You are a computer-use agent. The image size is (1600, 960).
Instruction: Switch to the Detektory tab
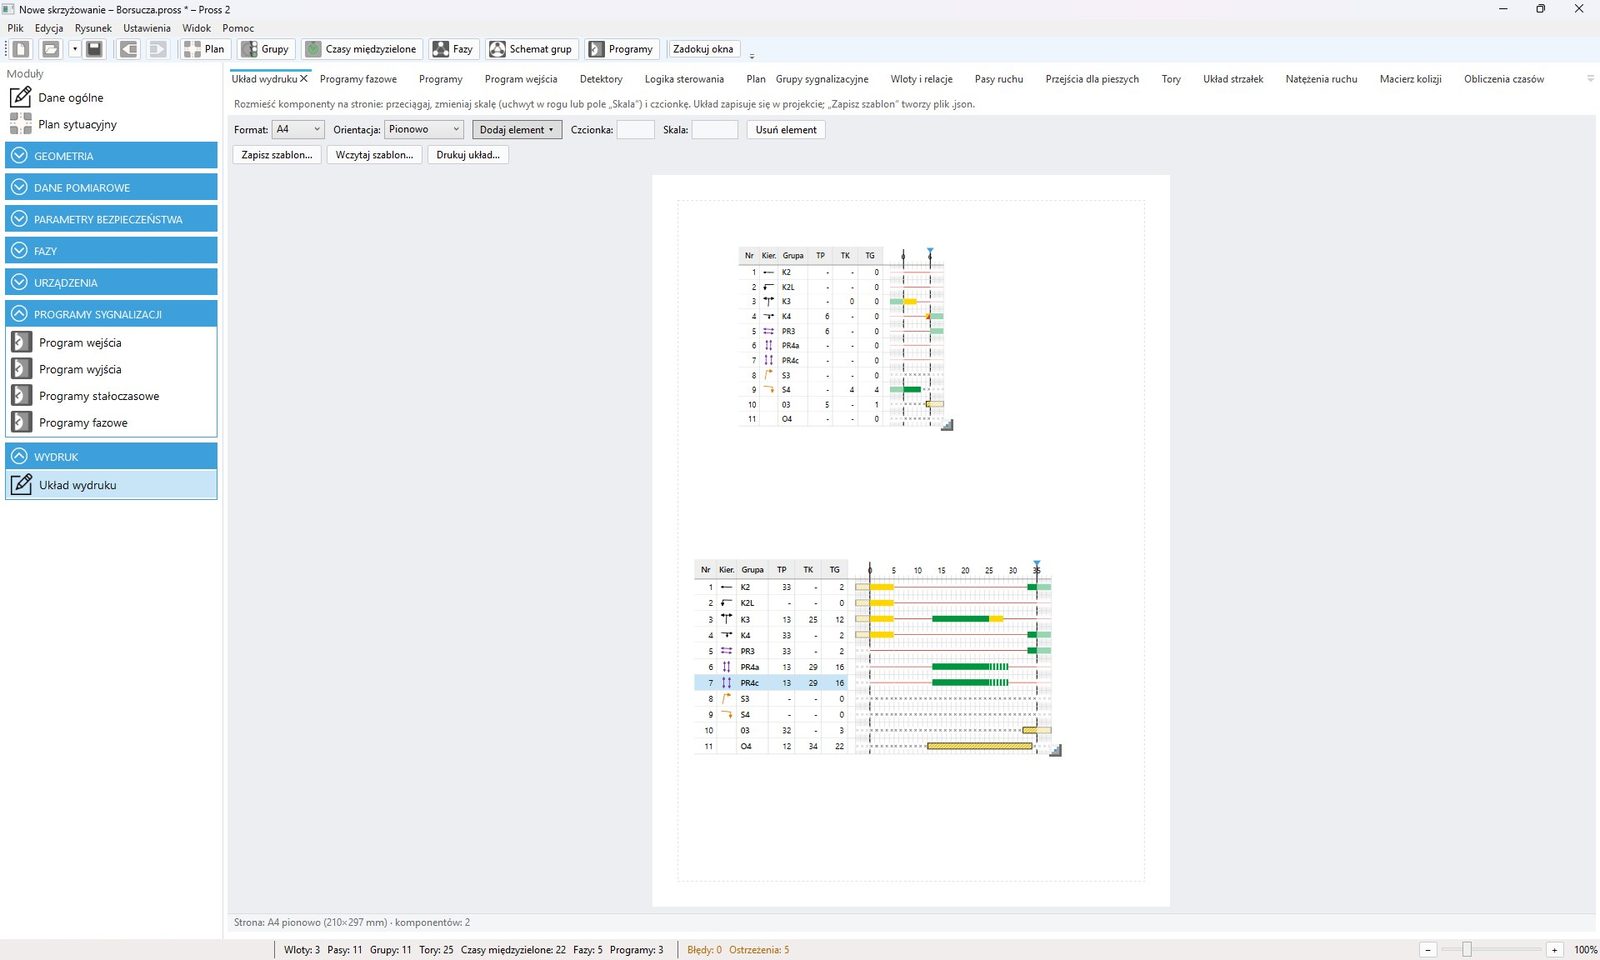coord(601,79)
